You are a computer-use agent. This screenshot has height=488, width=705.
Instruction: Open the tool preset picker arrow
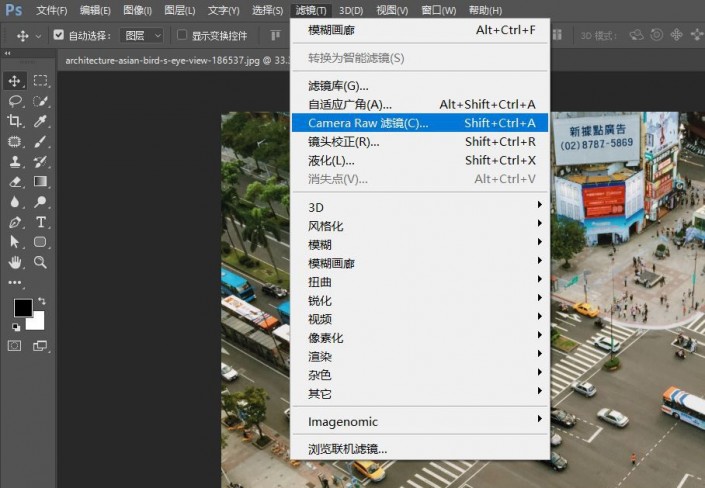pyautogui.click(x=38, y=36)
